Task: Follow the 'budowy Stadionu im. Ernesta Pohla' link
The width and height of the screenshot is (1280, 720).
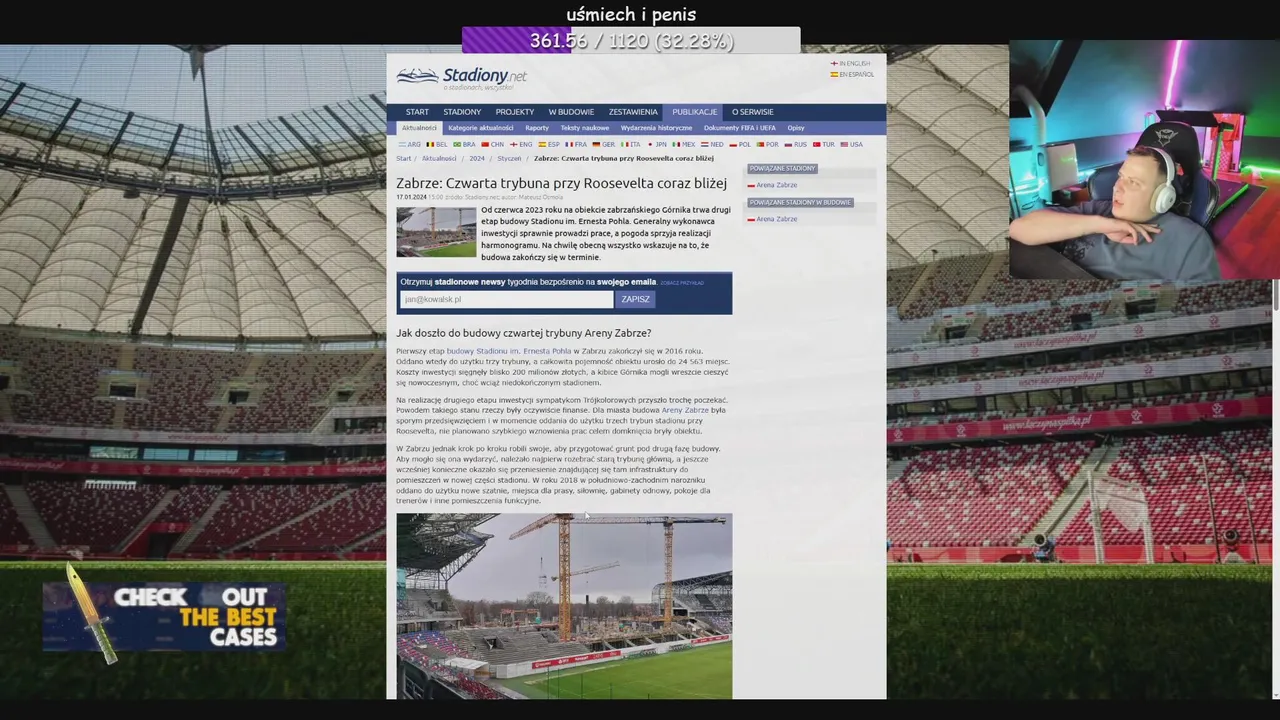Action: (509, 351)
